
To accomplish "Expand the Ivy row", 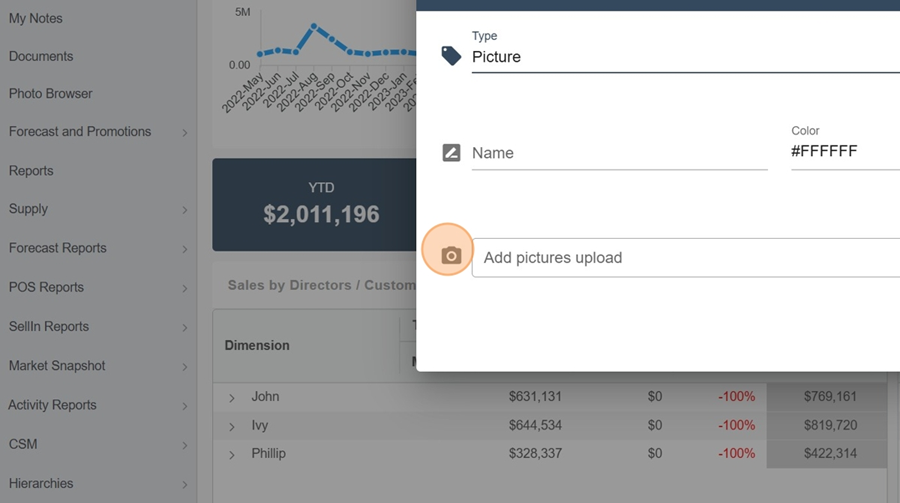I will pyautogui.click(x=232, y=426).
